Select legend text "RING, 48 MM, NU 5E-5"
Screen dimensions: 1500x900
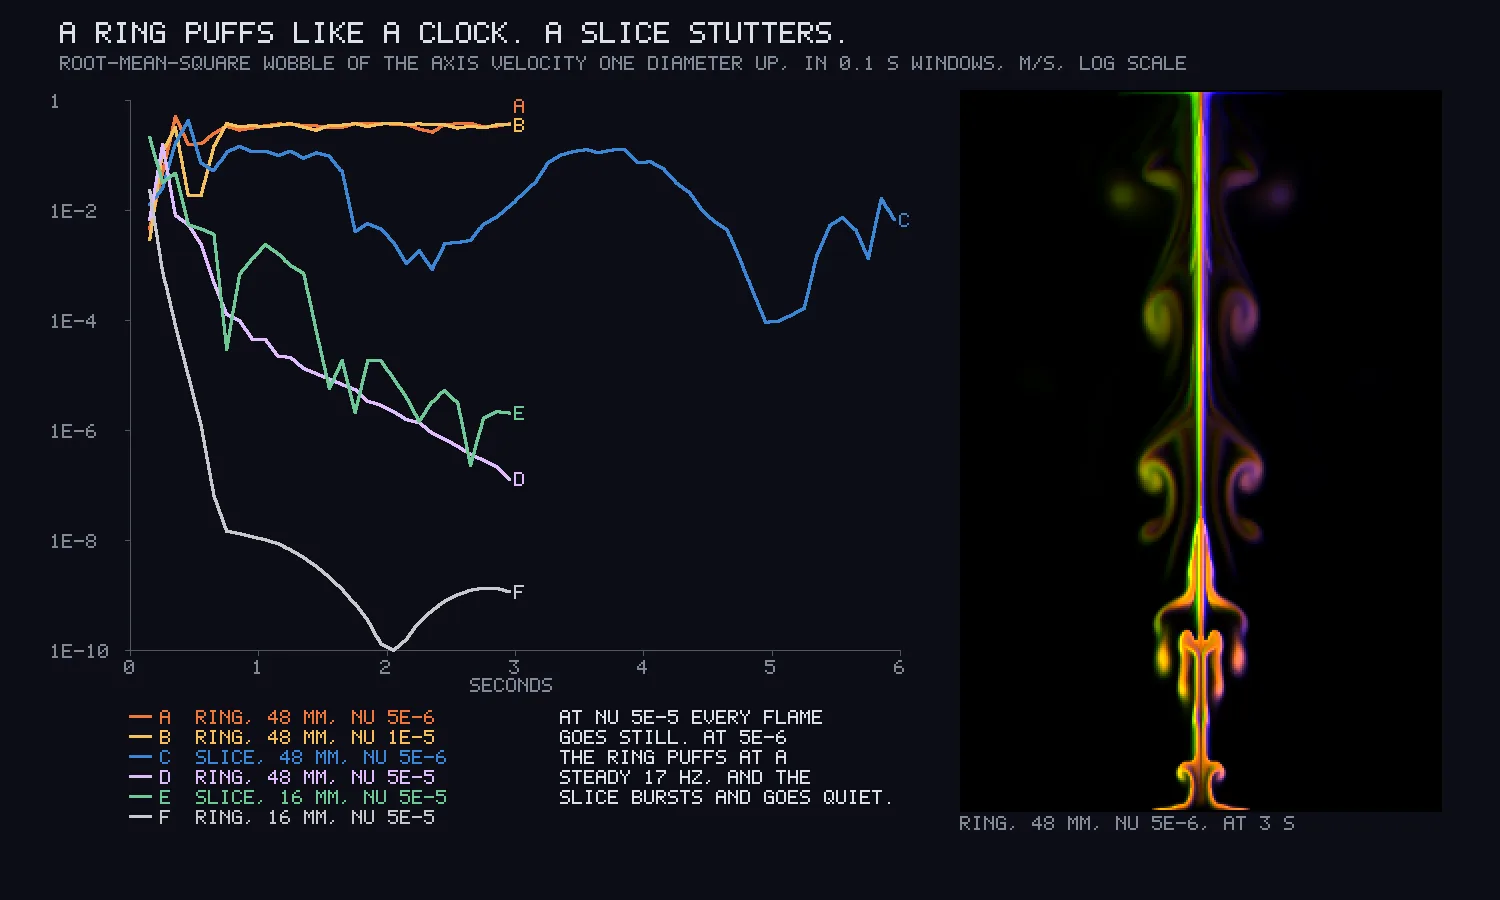pos(315,777)
